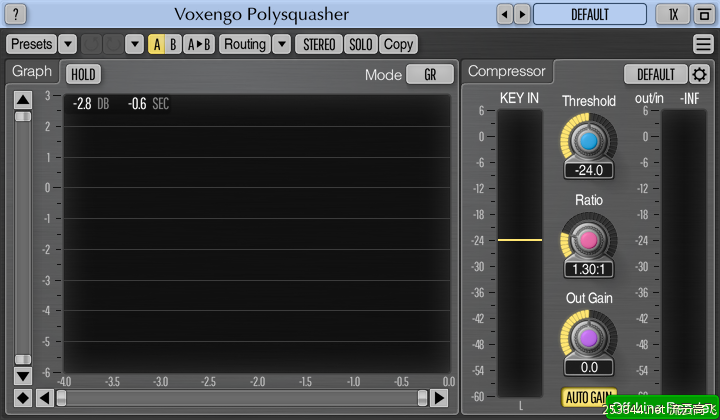
Task: Select the Compressor tab
Action: (506, 71)
